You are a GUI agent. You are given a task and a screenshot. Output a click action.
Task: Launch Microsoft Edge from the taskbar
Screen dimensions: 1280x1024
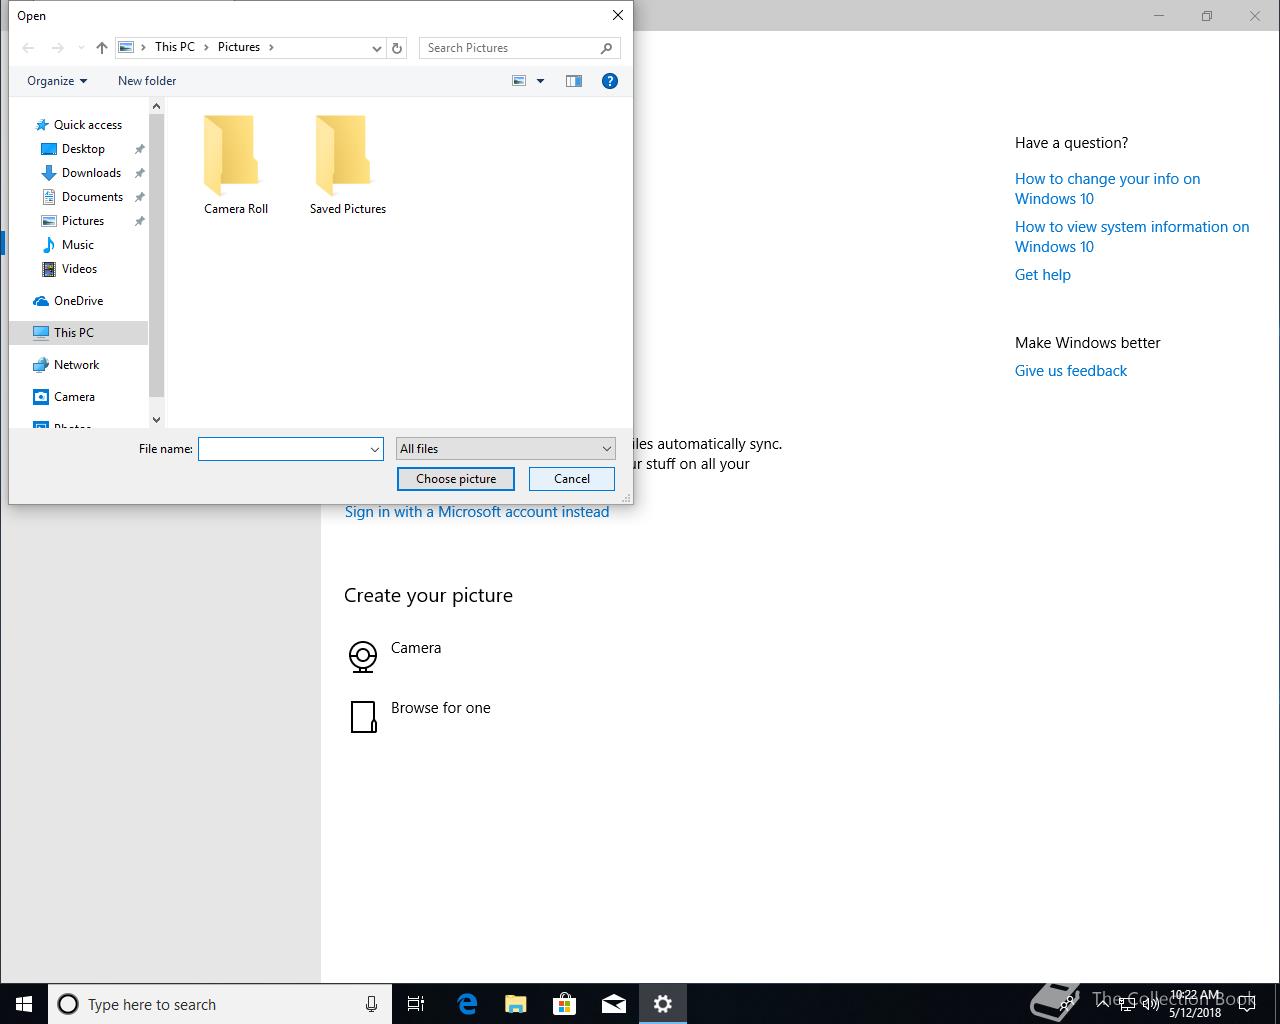(x=467, y=1004)
